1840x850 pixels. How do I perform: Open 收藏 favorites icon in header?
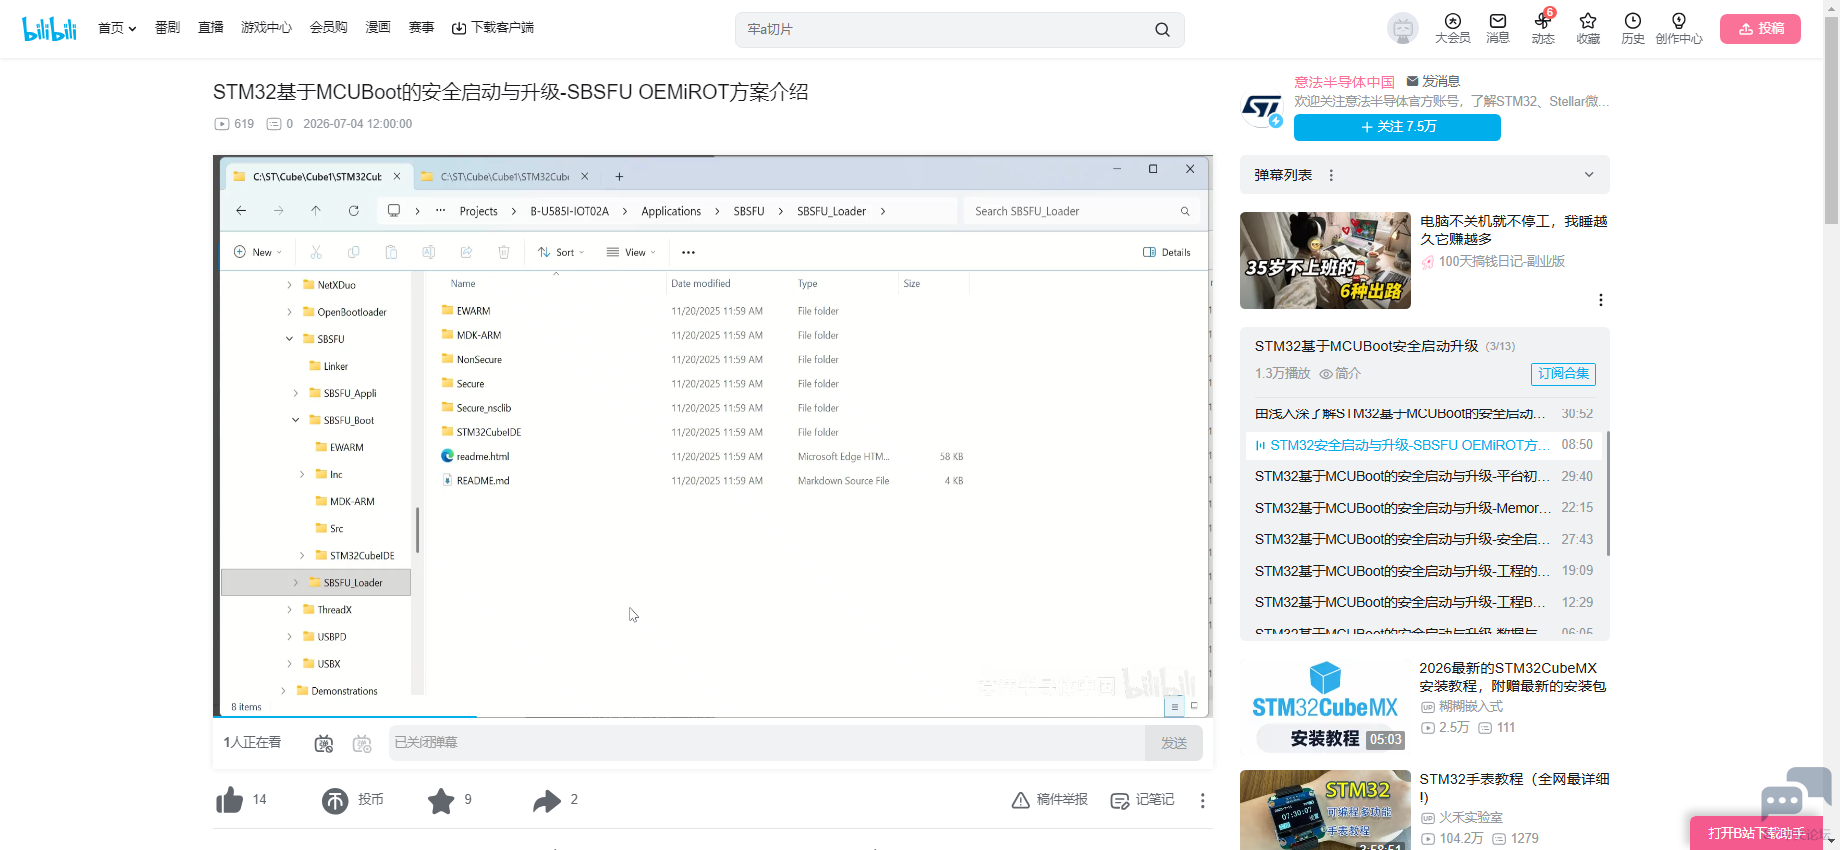(x=1588, y=28)
